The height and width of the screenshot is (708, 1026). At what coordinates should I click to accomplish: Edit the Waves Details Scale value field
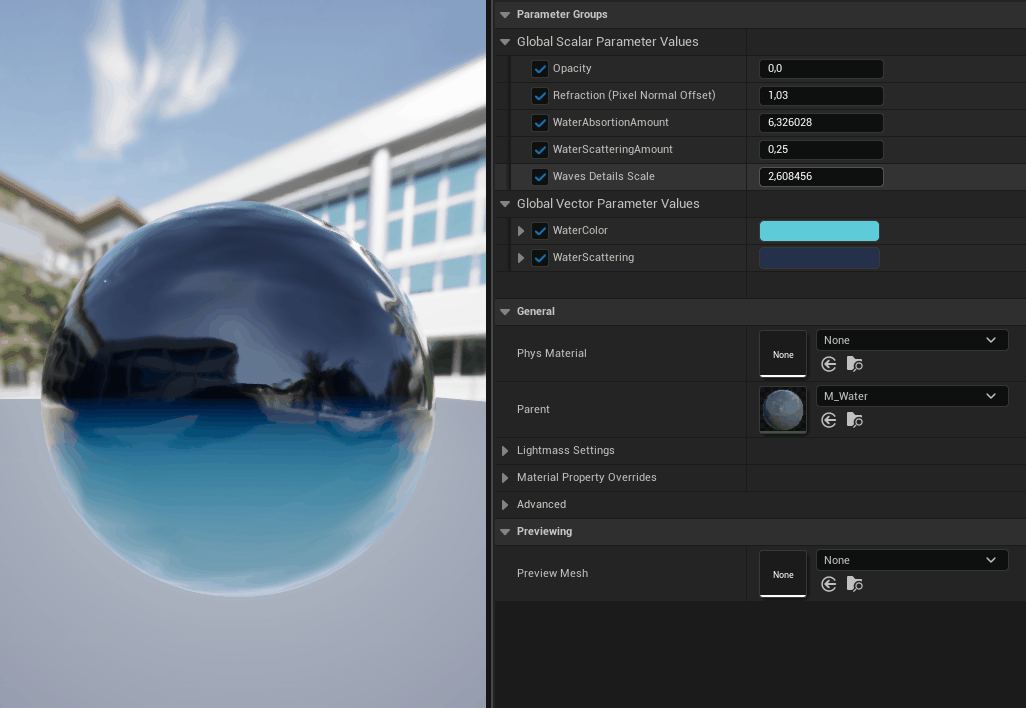[820, 175]
